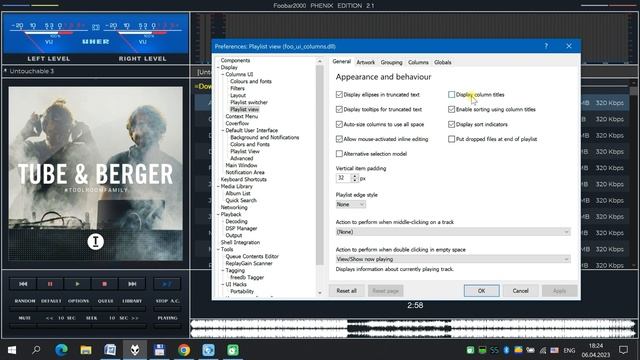Toggle Allow mouse-activated inline editing
Screen dimensions: 640x360
(339, 139)
